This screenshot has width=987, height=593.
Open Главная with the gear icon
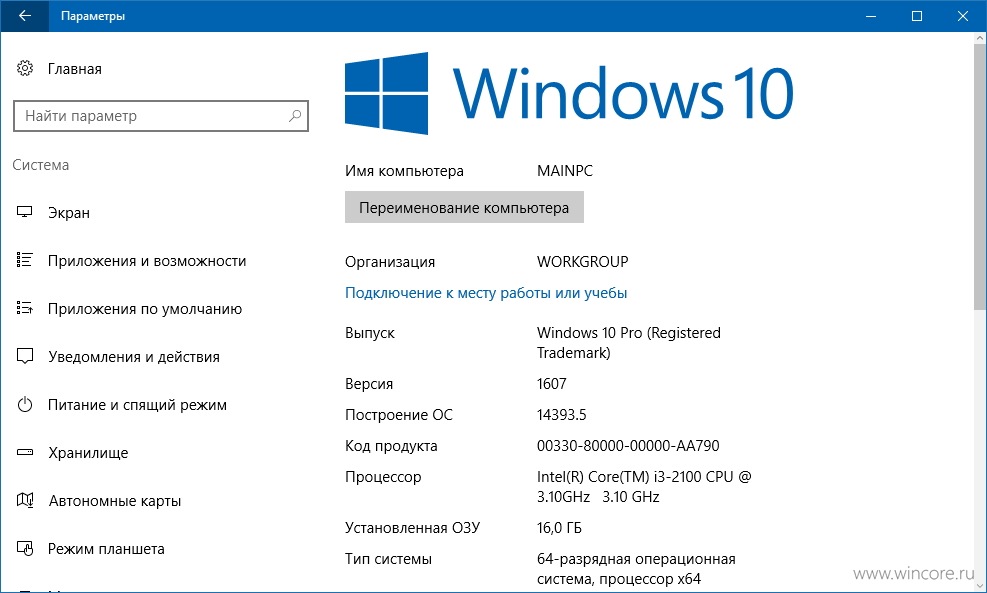coord(25,68)
